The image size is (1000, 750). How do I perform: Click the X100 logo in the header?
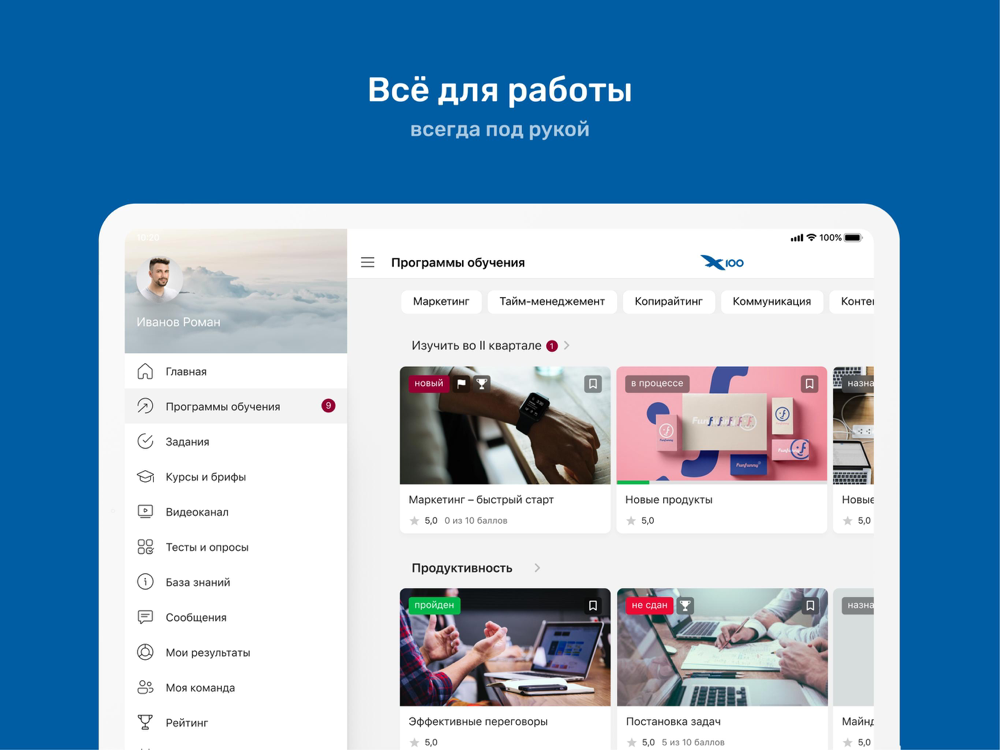tap(722, 262)
